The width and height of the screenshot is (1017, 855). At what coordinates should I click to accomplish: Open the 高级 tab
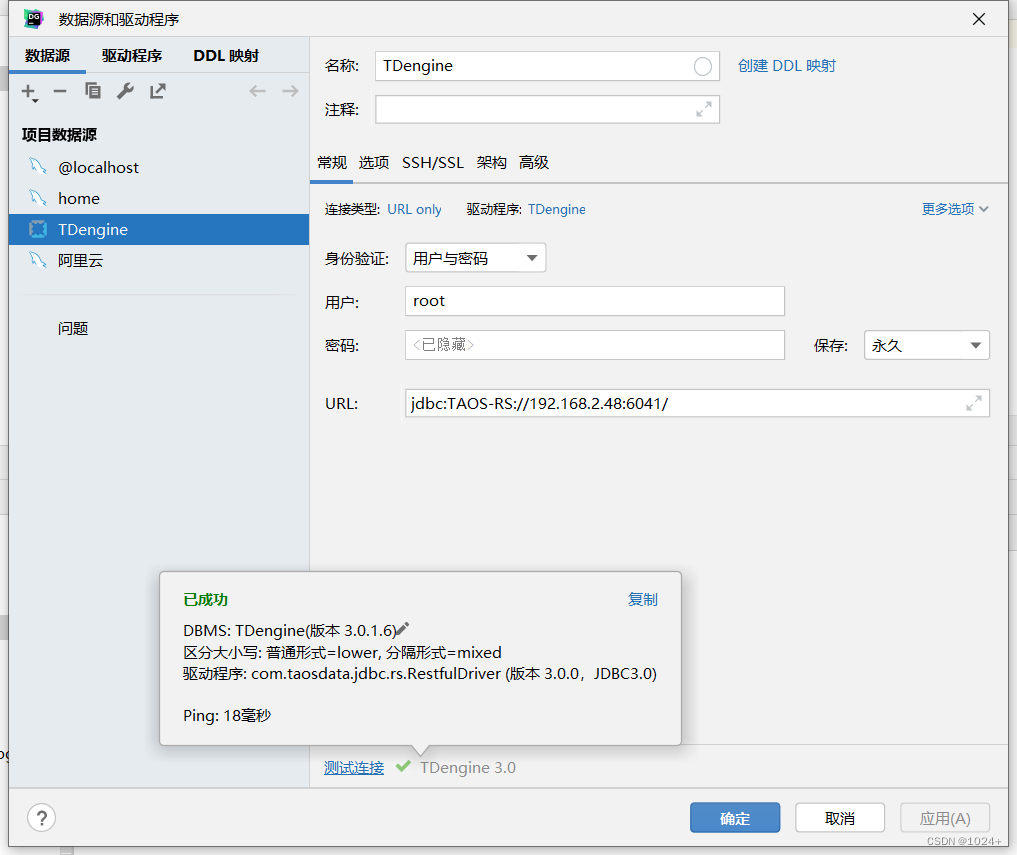click(x=534, y=162)
